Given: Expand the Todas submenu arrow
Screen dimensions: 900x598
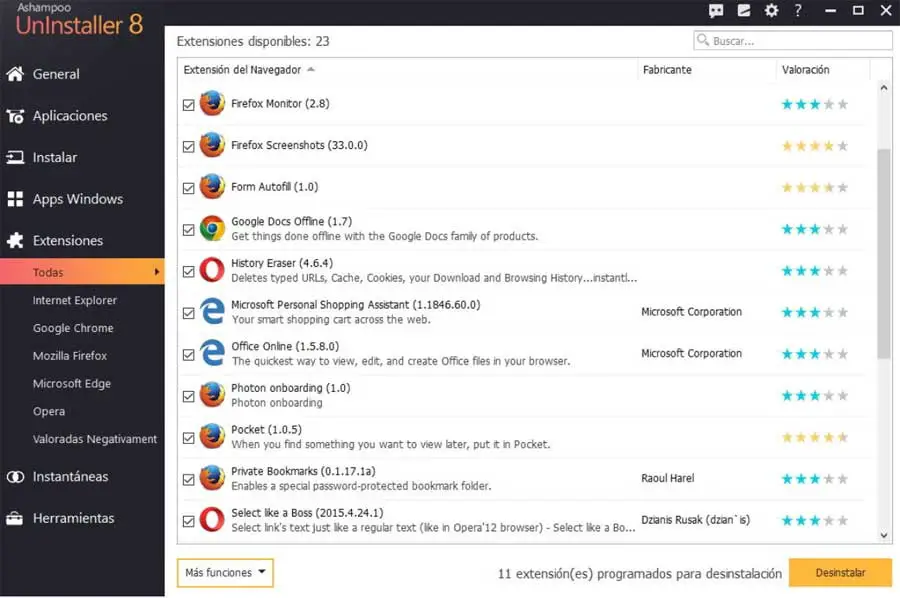Looking at the screenshot, I should pos(156,272).
